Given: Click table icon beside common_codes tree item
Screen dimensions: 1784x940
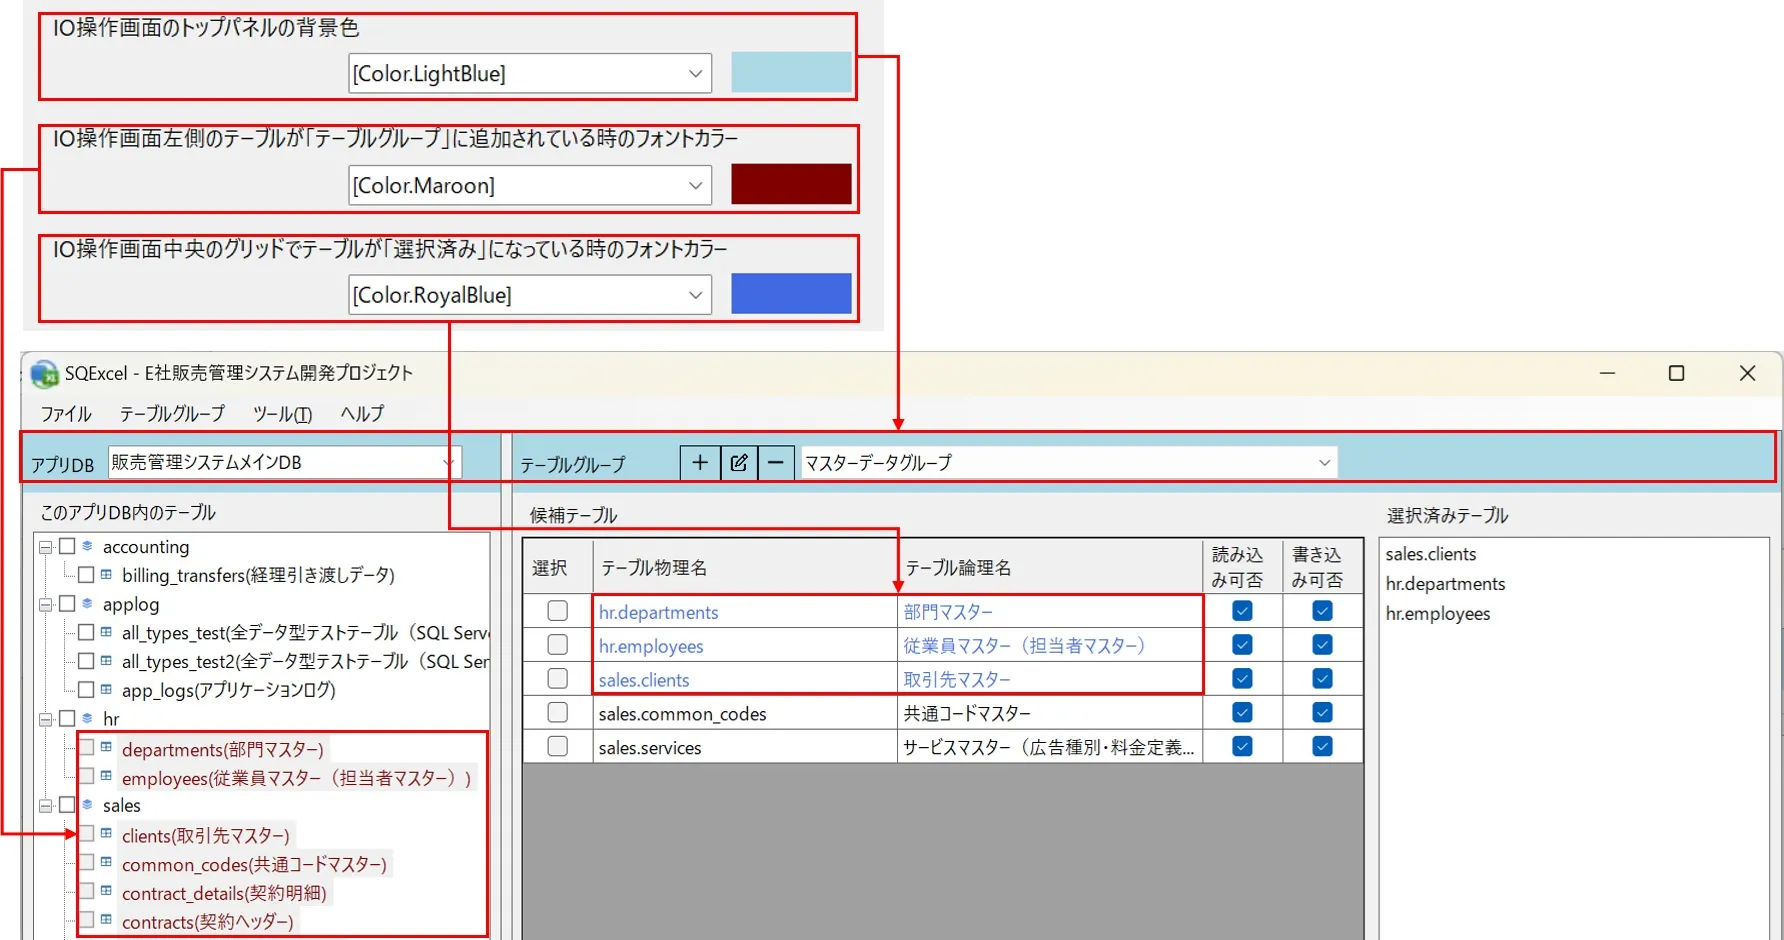Looking at the screenshot, I should pyautogui.click(x=106, y=862).
